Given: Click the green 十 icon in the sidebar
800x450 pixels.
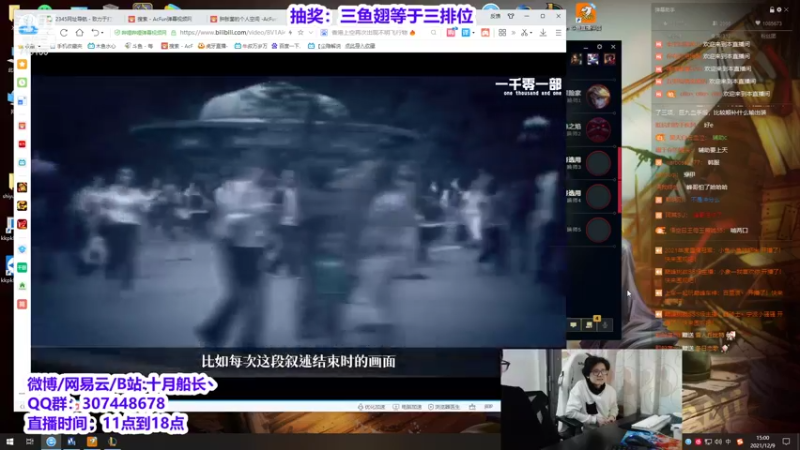Looking at the screenshot, I should [22, 267].
